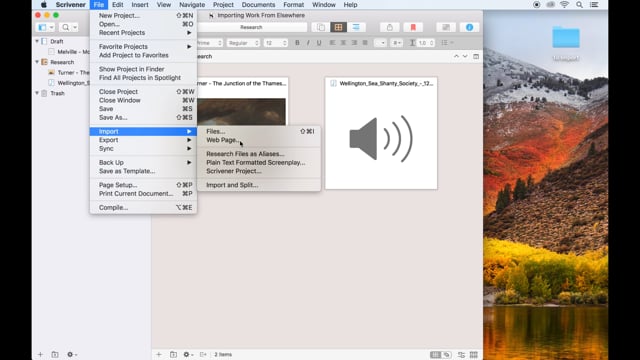The width and height of the screenshot is (640, 360).
Task: Collapse the Research folder in binder
Action: click(x=37, y=62)
